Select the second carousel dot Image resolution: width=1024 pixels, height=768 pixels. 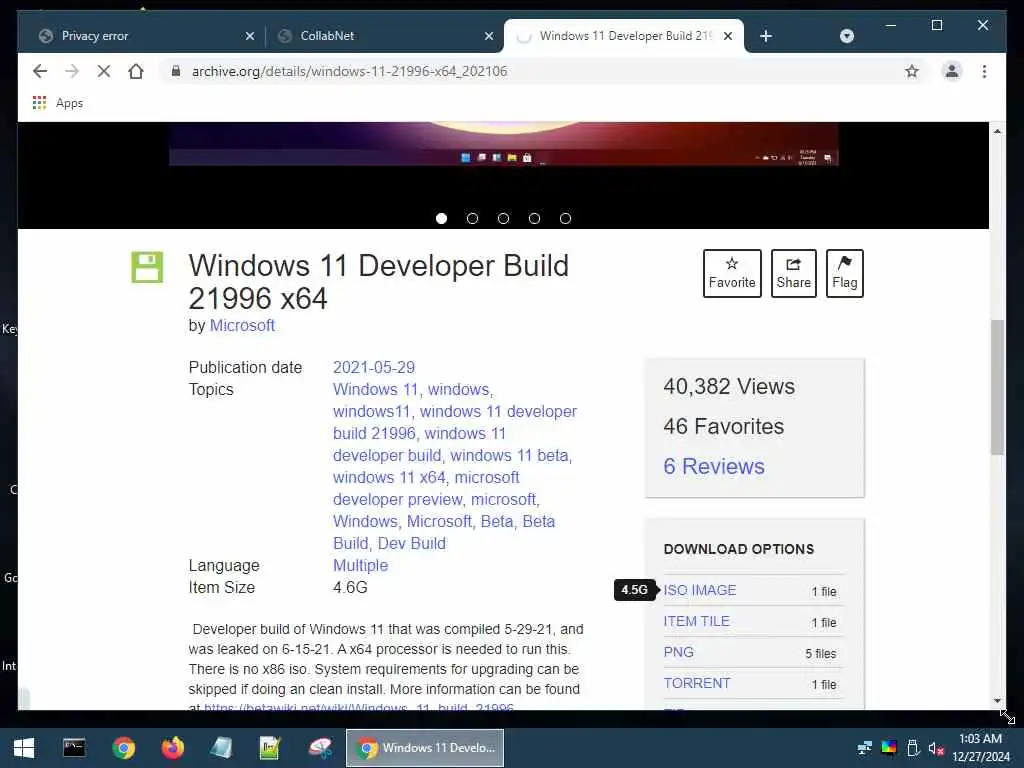click(472, 219)
